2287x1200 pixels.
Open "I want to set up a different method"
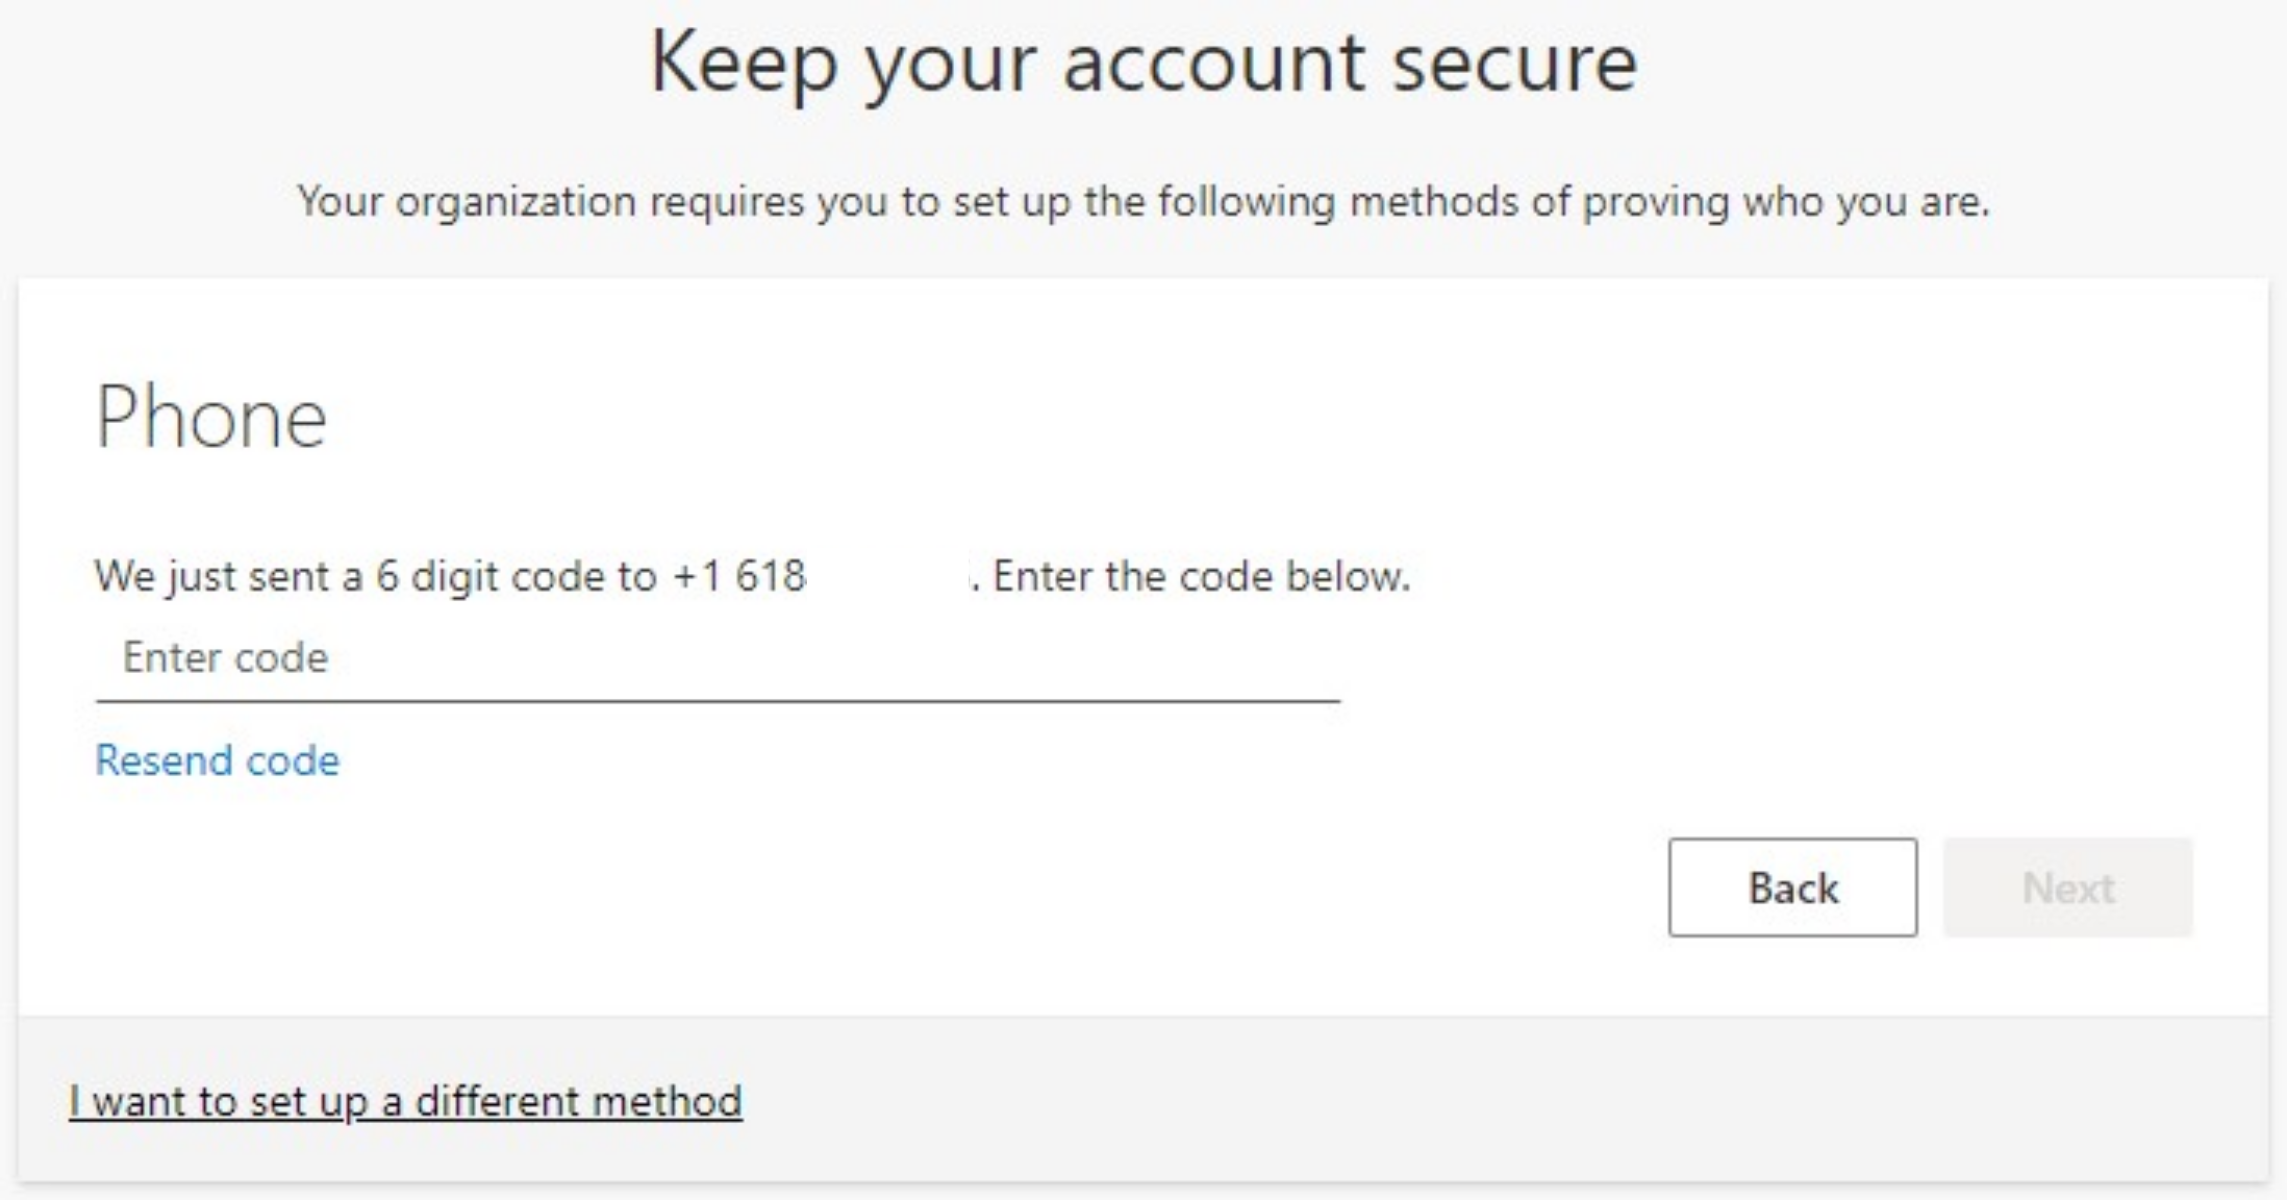[405, 1102]
